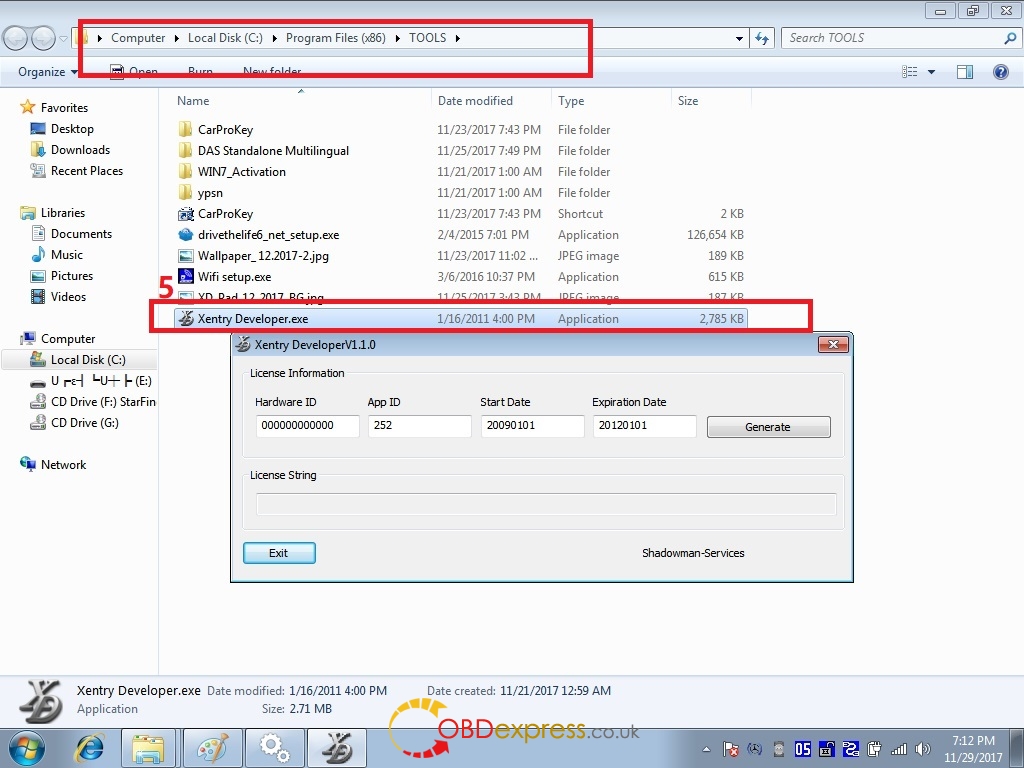Click the Windows Start button
1024x768 pixels.
(27, 747)
